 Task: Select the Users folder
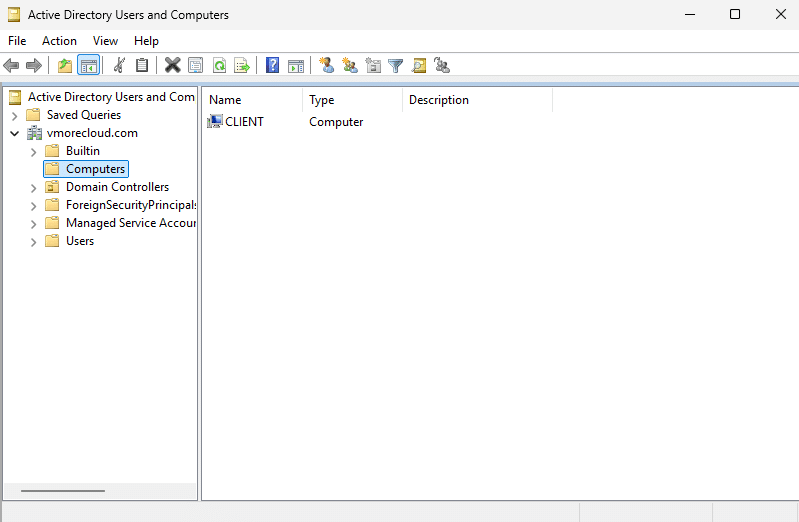click(80, 241)
